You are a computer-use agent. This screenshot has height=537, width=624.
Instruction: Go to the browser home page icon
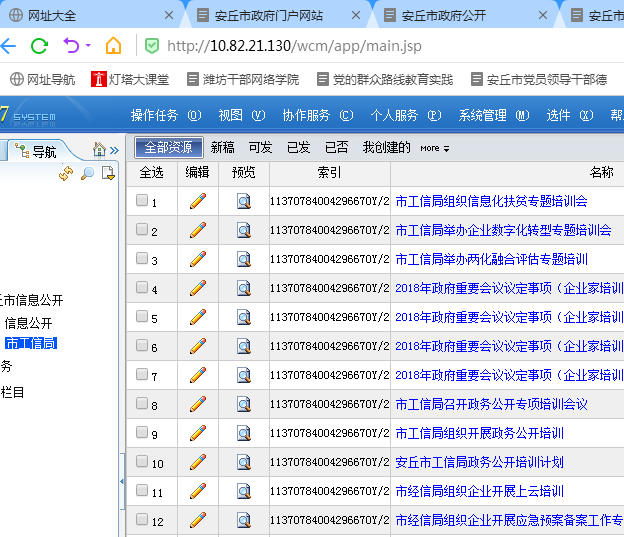(x=113, y=45)
